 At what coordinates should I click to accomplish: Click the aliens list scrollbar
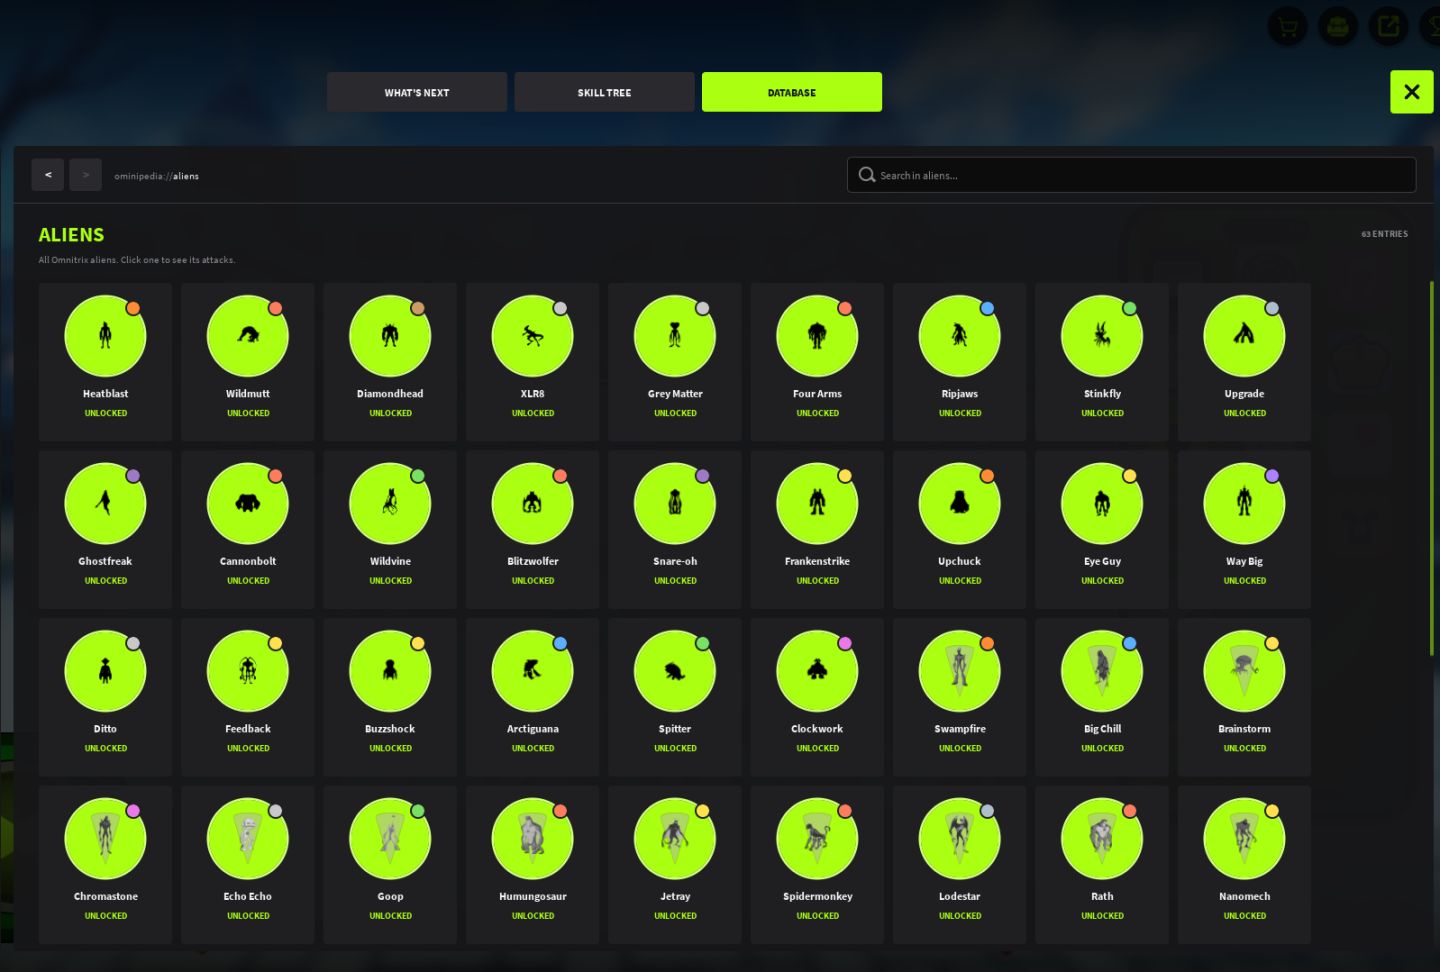(x=1431, y=470)
